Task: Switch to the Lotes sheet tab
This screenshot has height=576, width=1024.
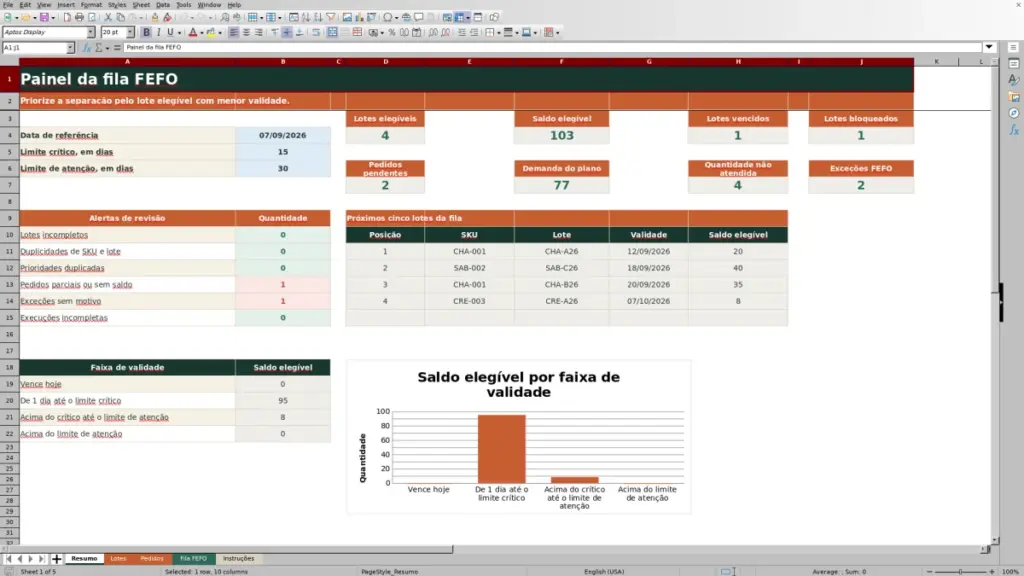Action: (118, 558)
